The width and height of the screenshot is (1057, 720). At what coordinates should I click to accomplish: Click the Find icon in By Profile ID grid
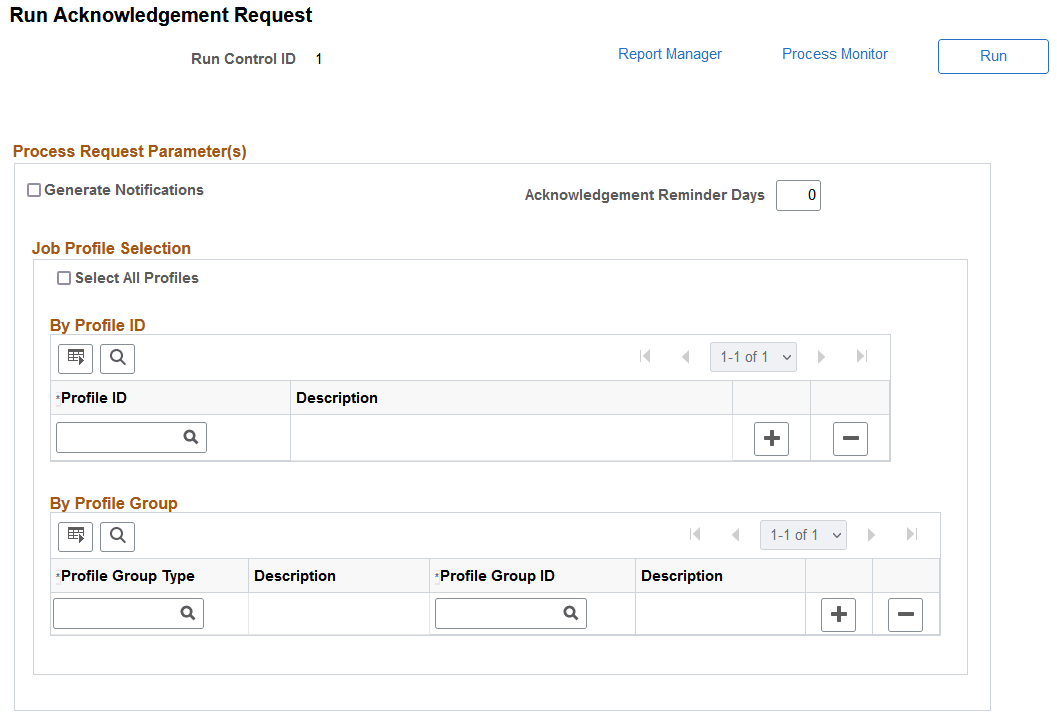117,358
